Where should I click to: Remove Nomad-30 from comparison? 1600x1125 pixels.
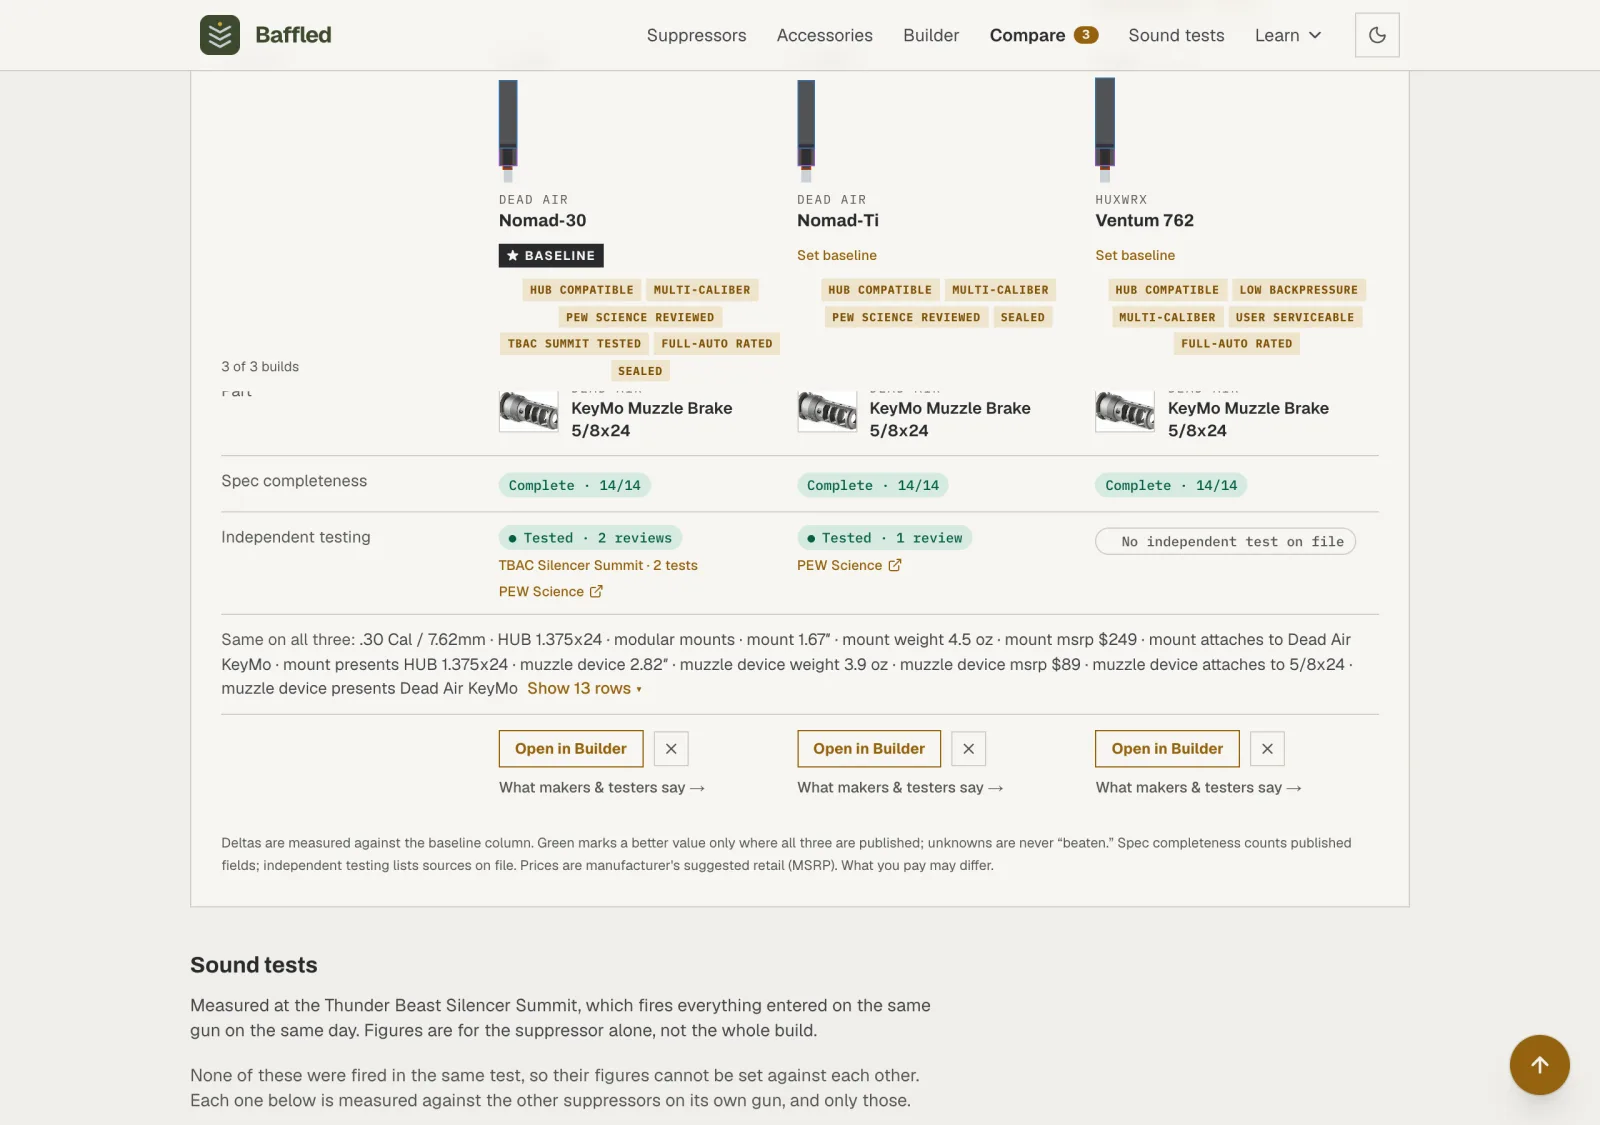(x=671, y=748)
